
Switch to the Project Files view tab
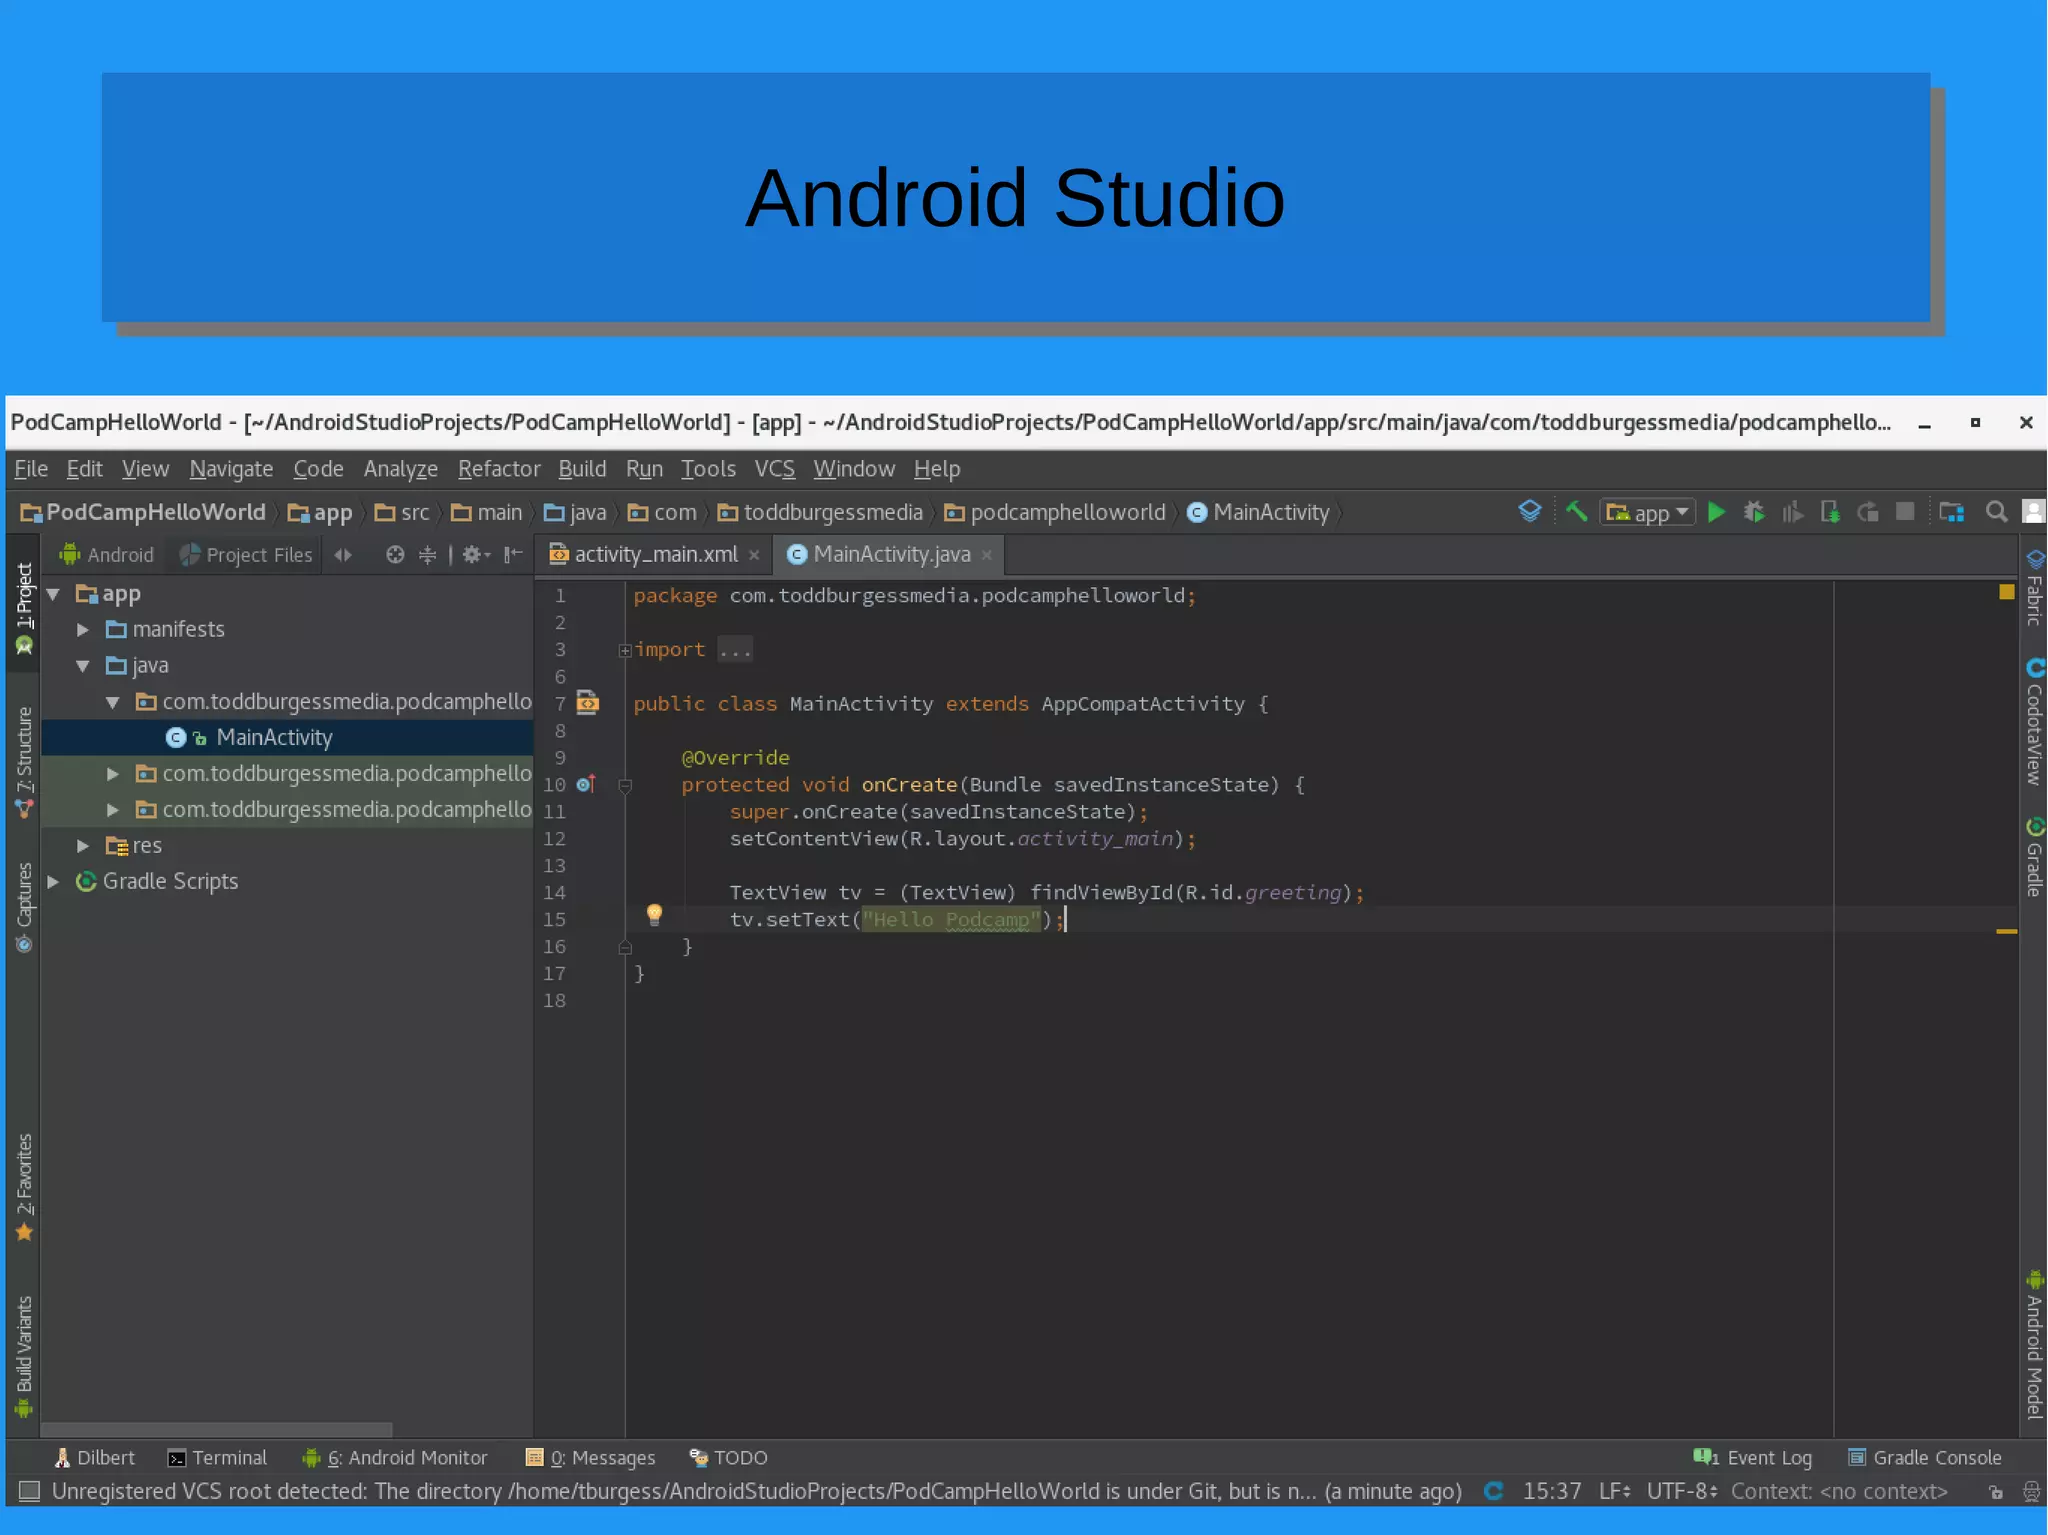(246, 554)
